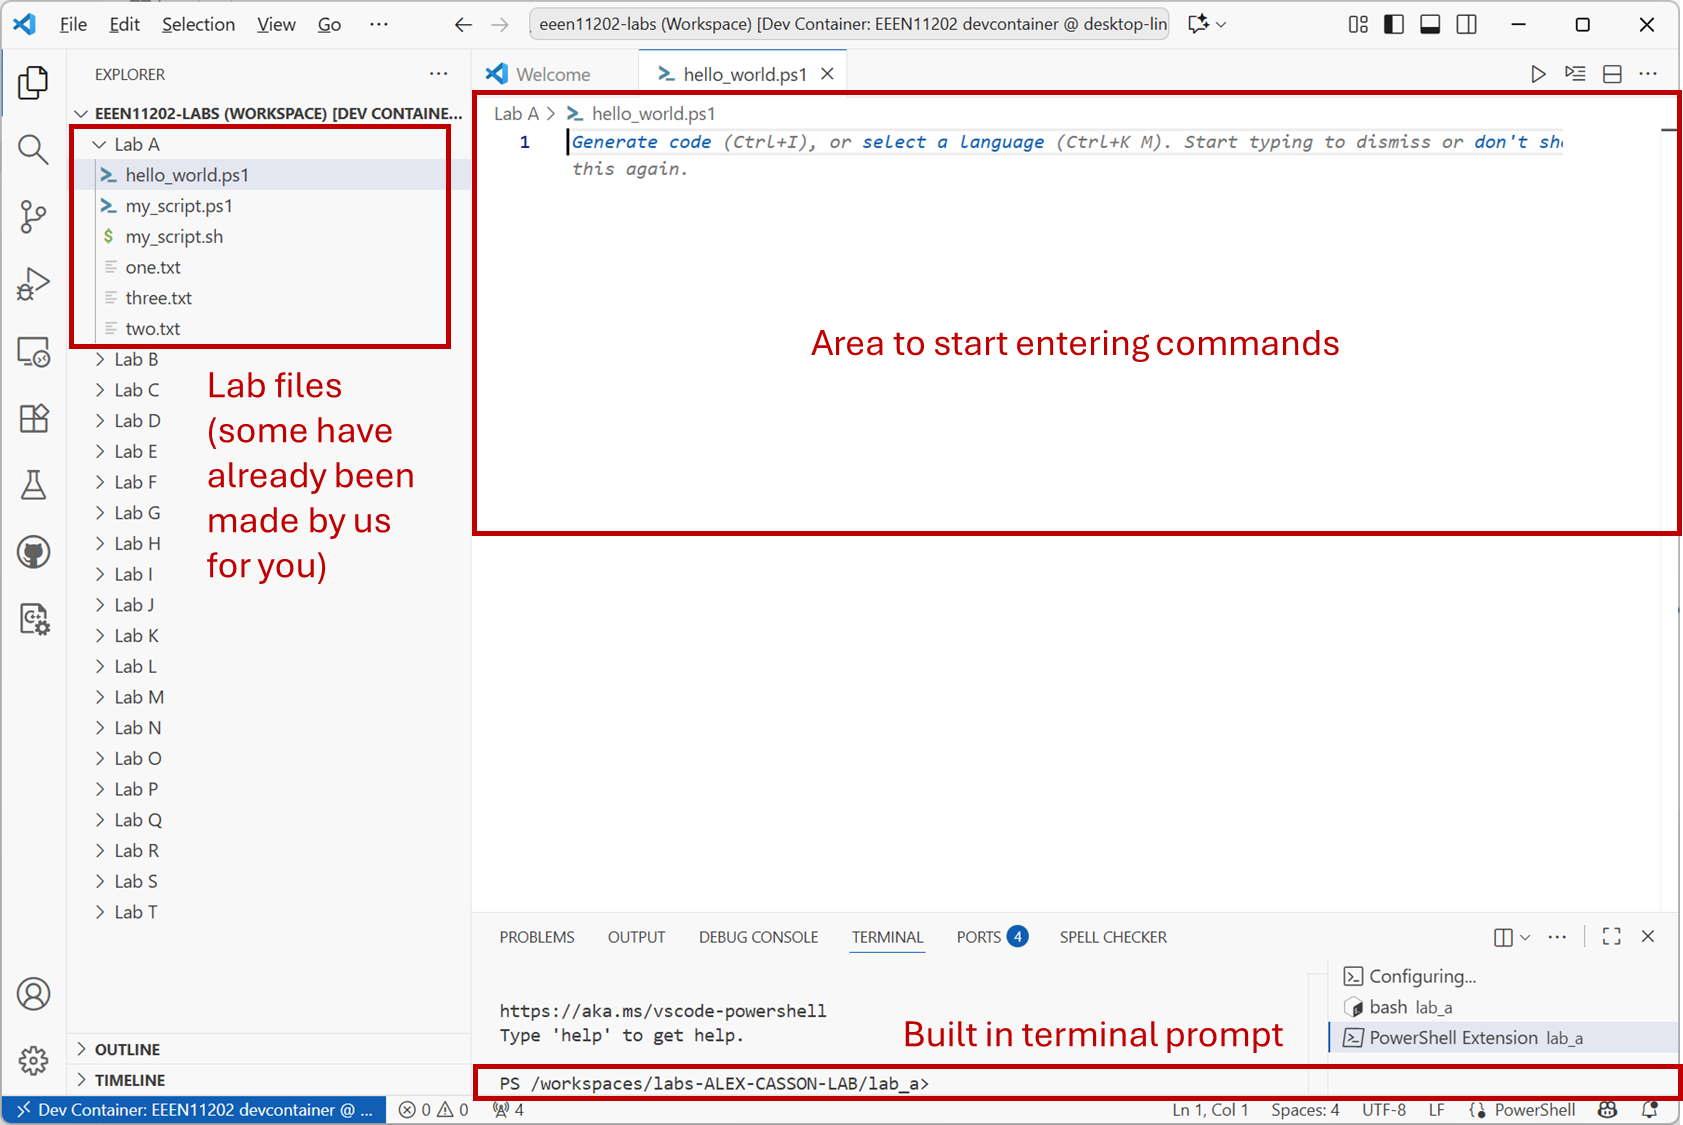Toggle the primary side bar layout button
1683x1125 pixels.
[x=1394, y=24]
